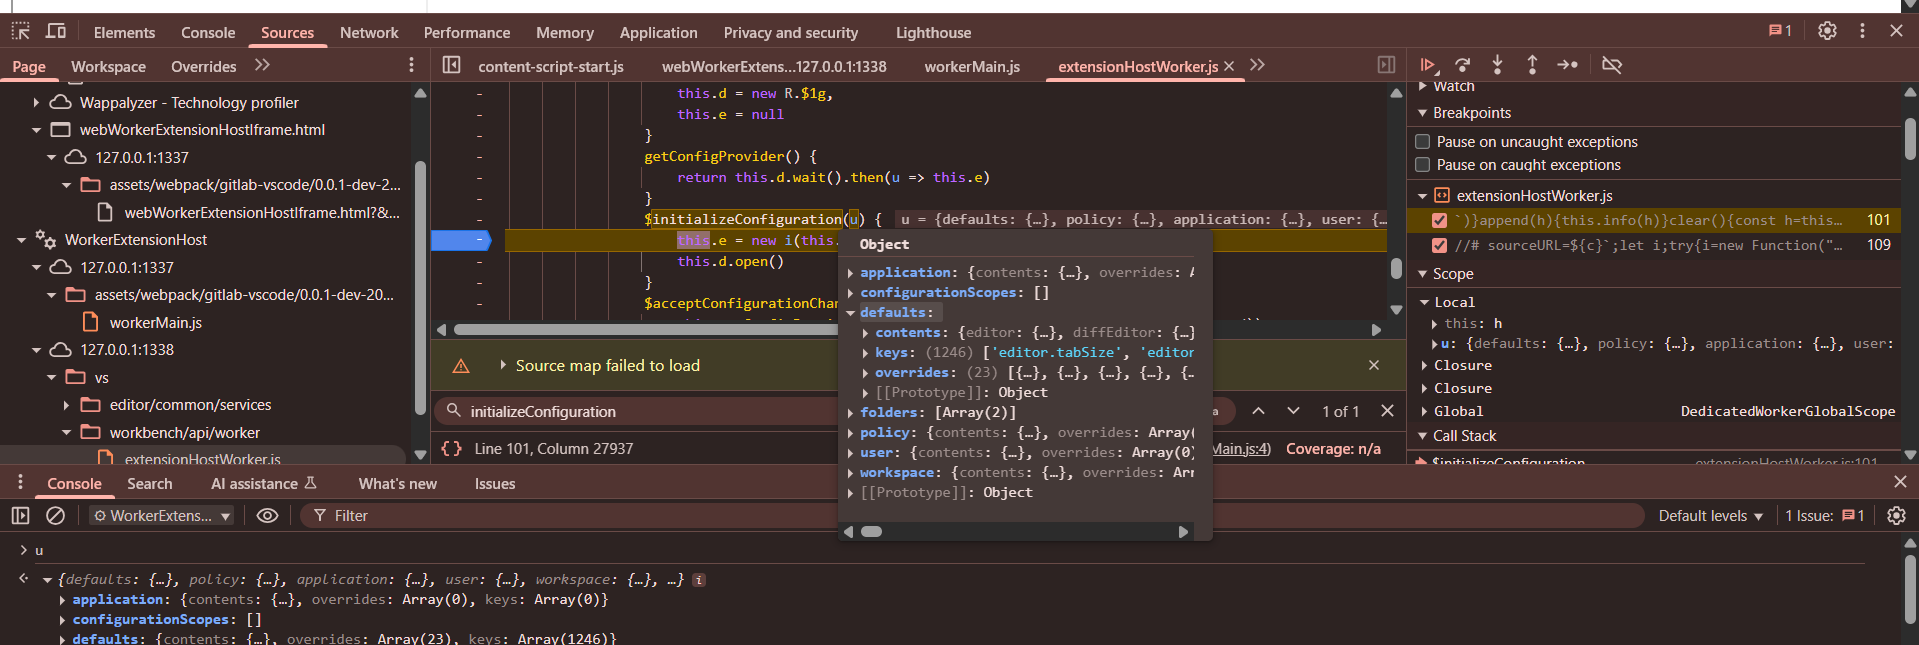Screen dimensions: 1919x645
Task: Close the console drawer
Action: click(x=1900, y=482)
